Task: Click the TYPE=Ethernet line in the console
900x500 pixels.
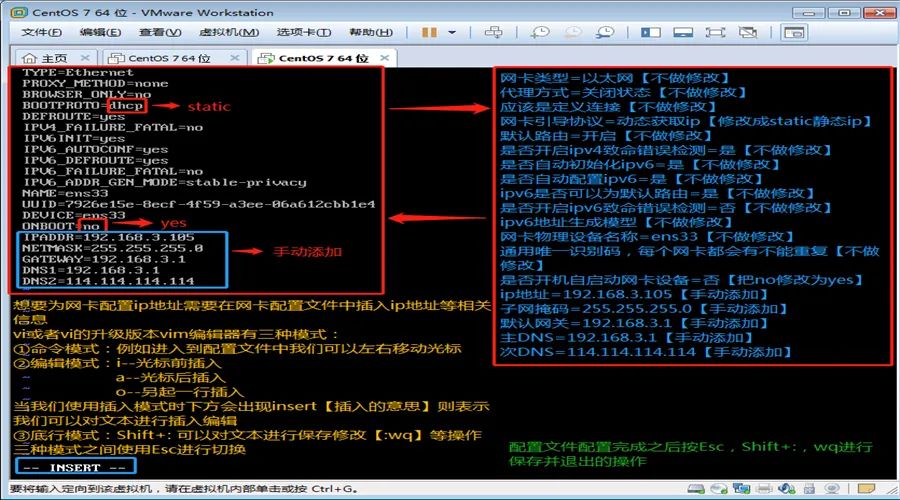Action: click(x=78, y=72)
